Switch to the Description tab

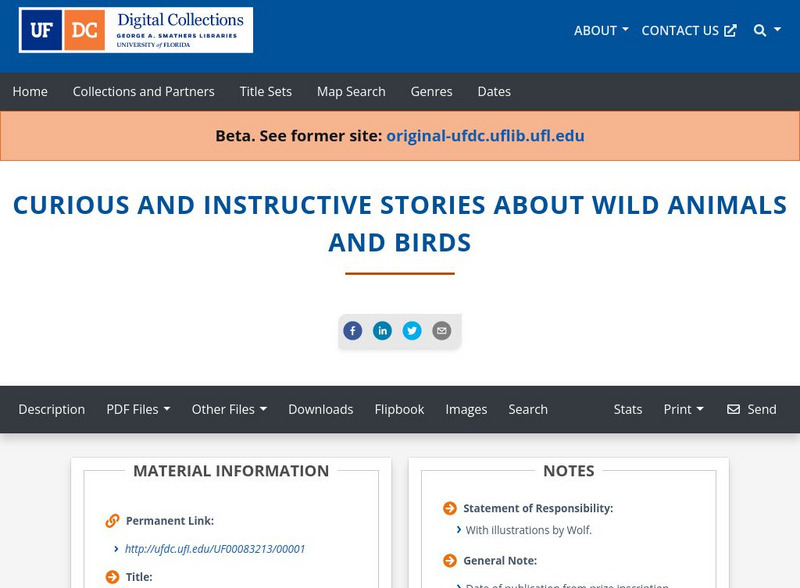(51, 409)
